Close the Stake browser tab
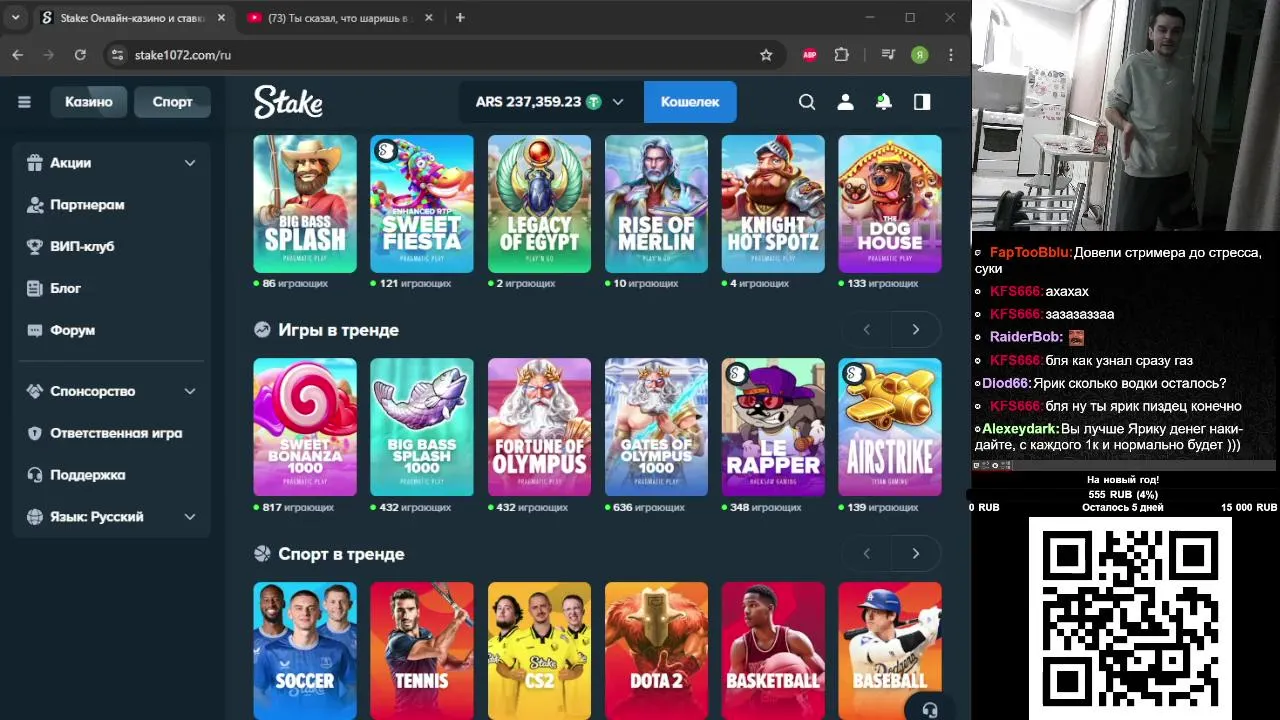1280x720 pixels. pyautogui.click(x=221, y=18)
